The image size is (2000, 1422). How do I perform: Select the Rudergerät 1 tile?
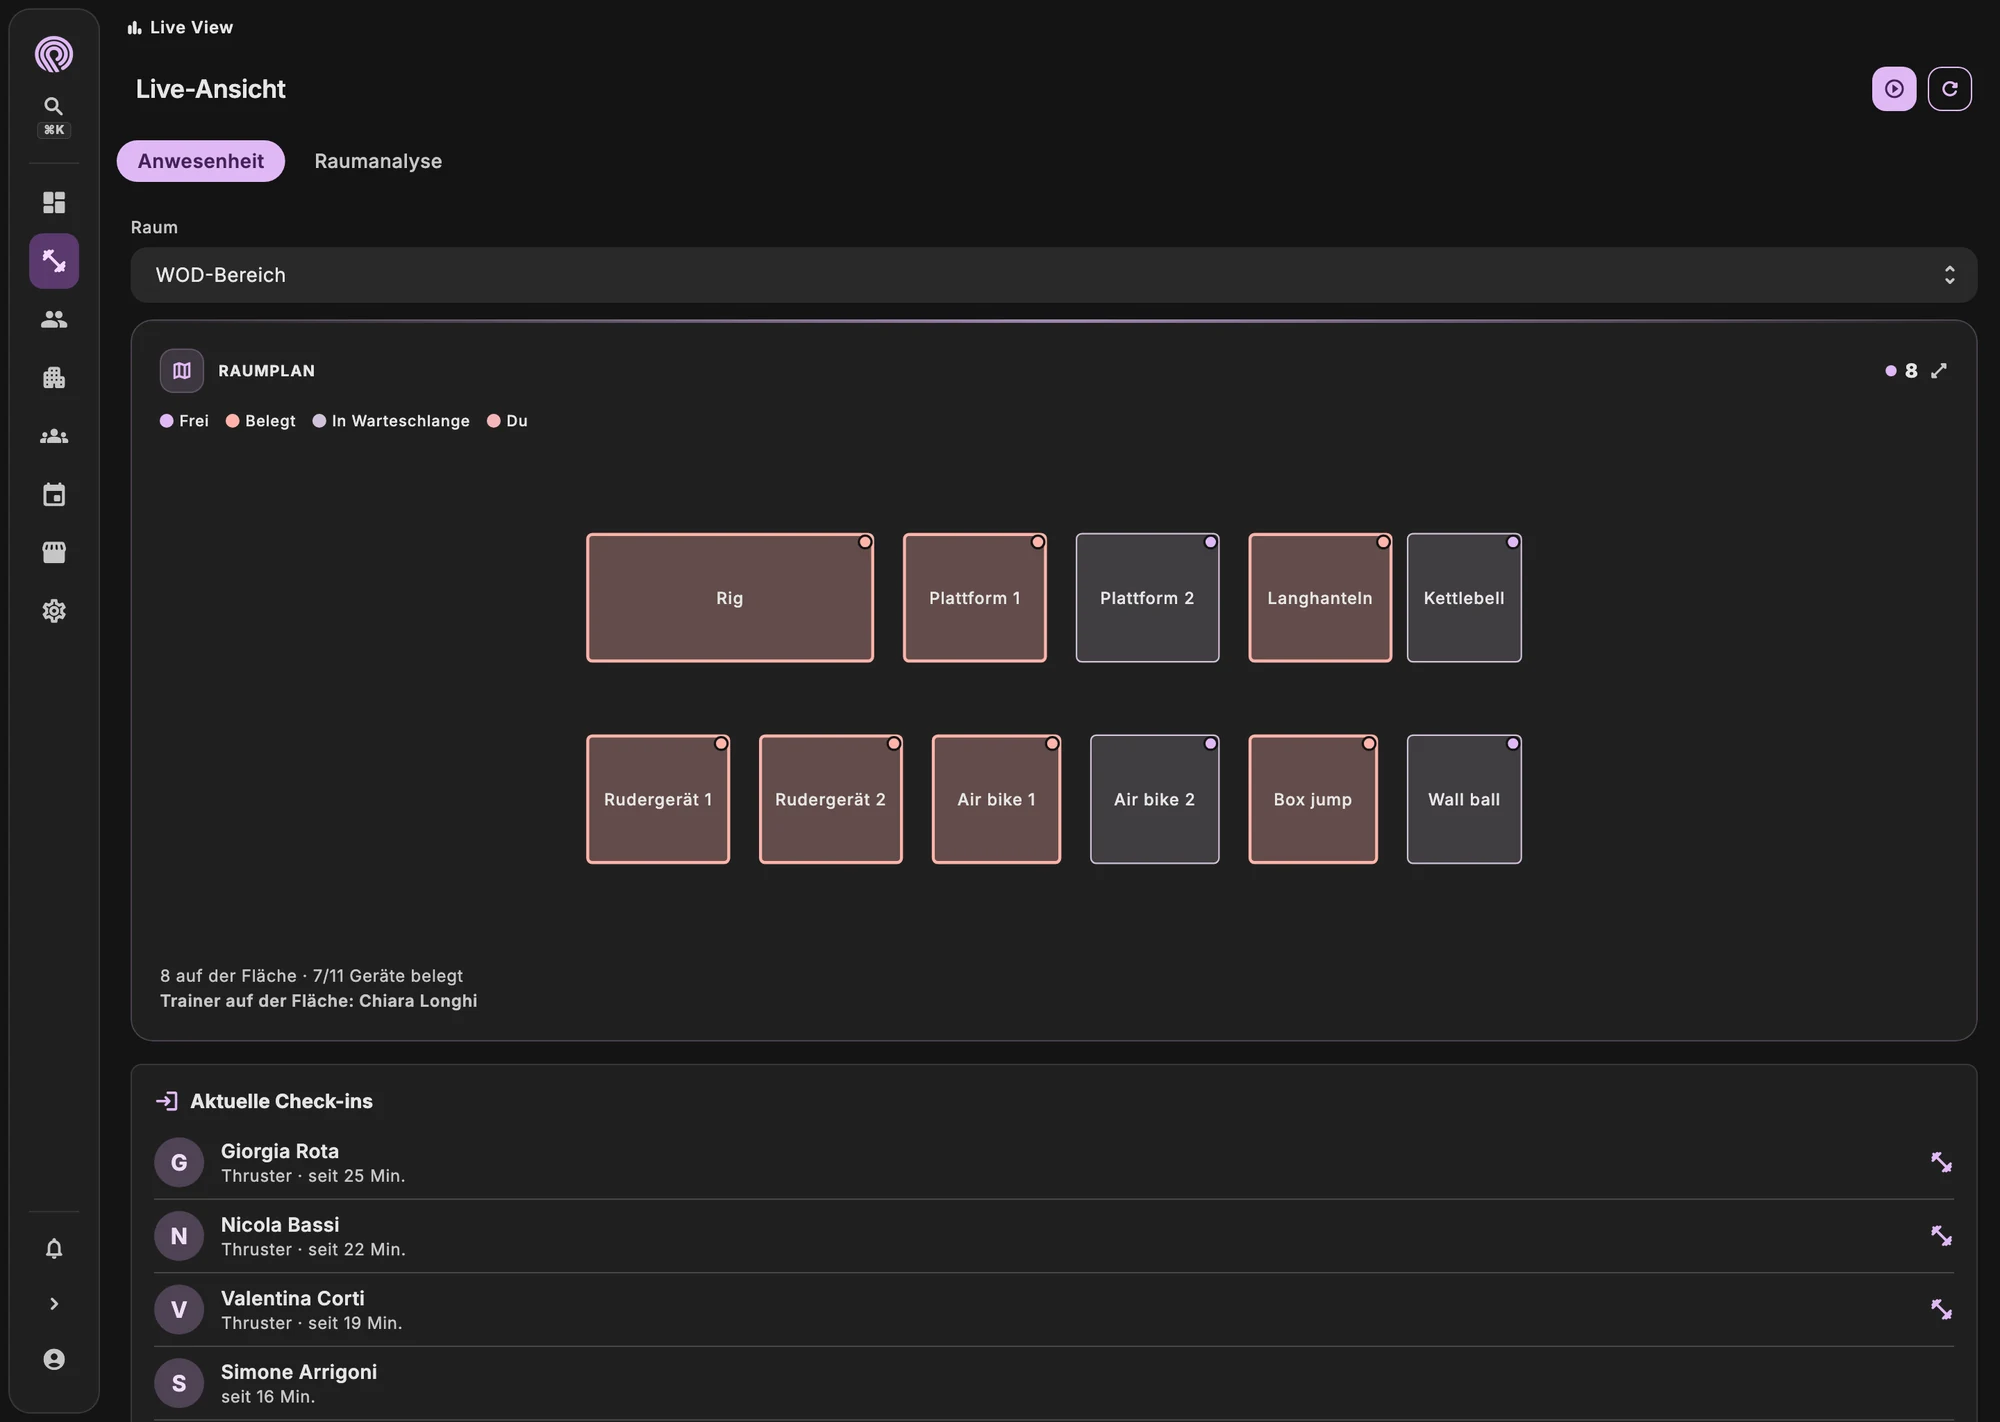(658, 799)
